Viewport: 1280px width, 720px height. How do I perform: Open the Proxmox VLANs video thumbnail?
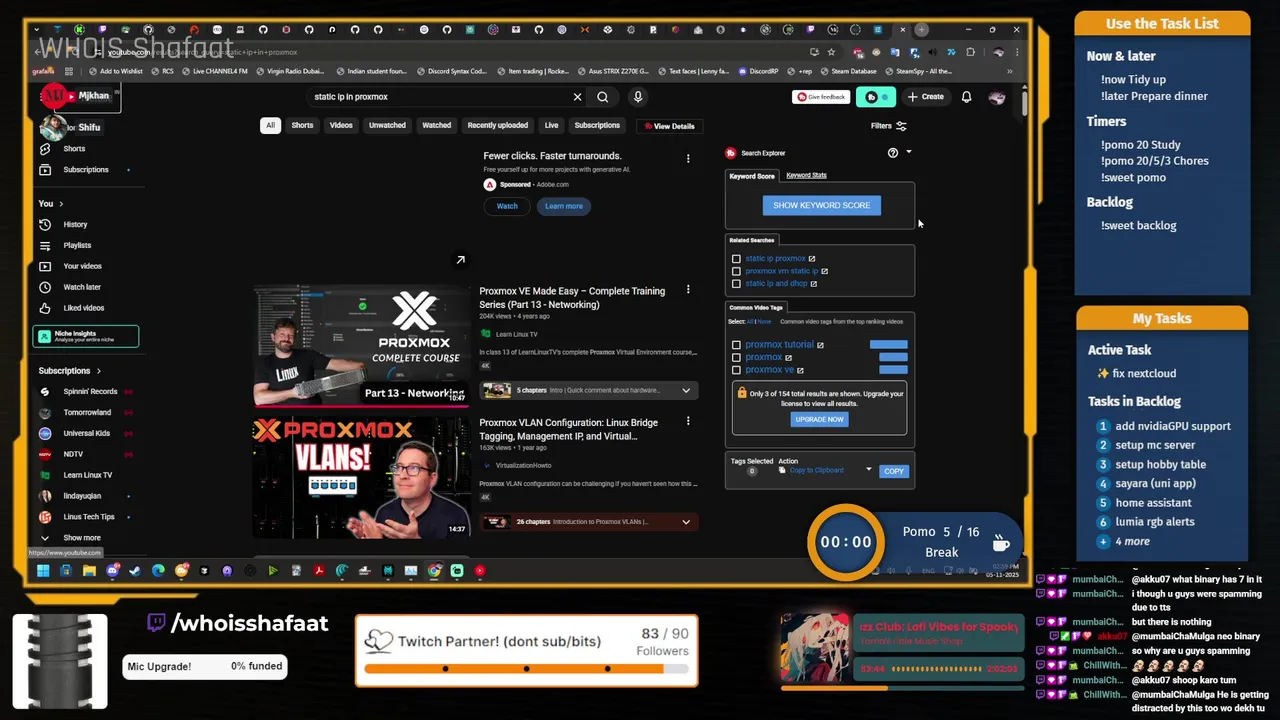coord(361,478)
